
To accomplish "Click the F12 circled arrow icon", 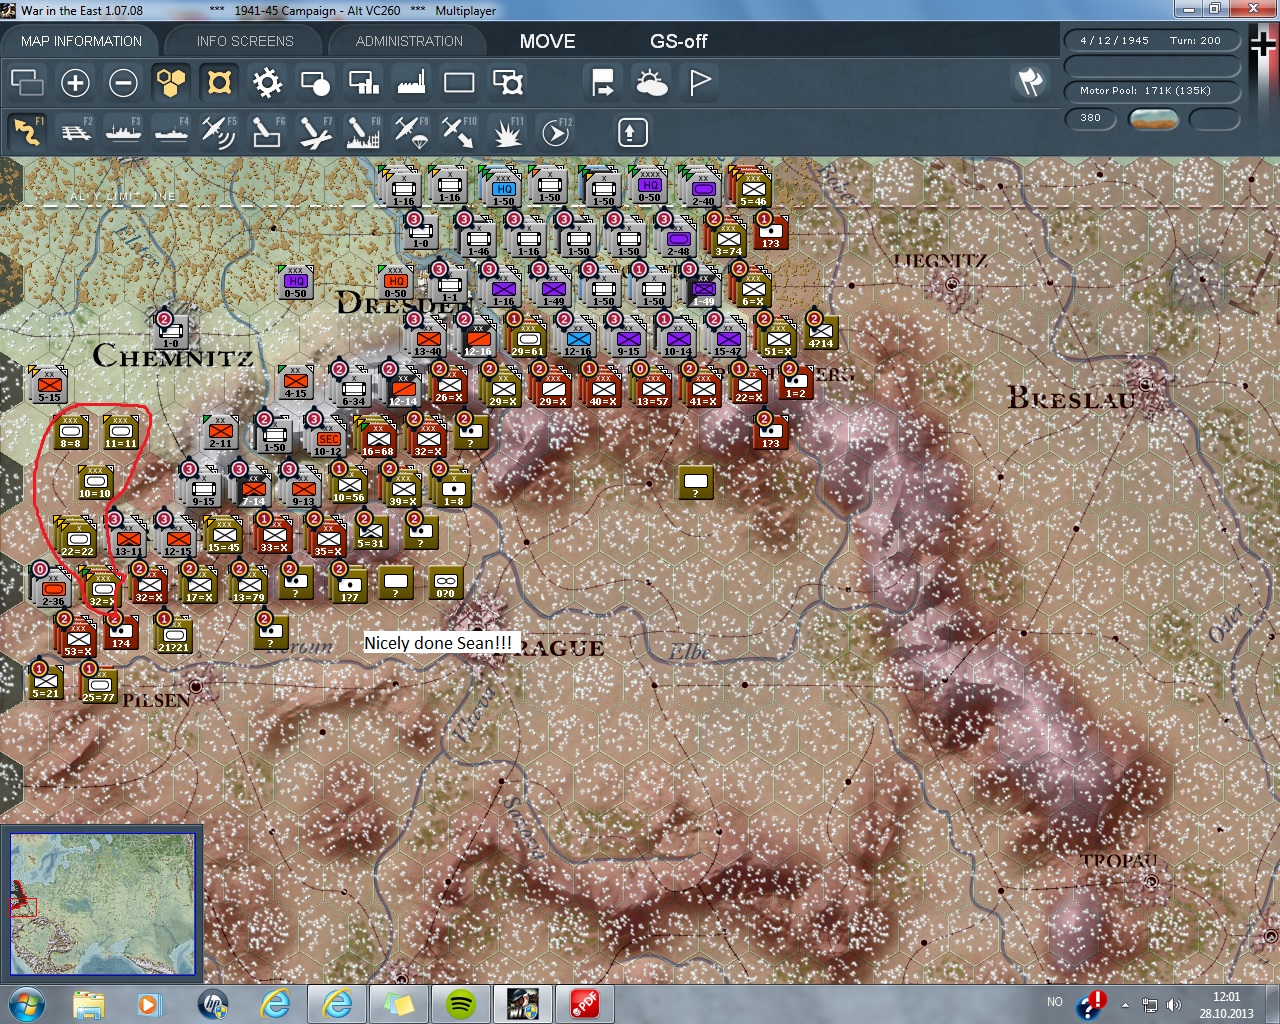I will (x=555, y=132).
